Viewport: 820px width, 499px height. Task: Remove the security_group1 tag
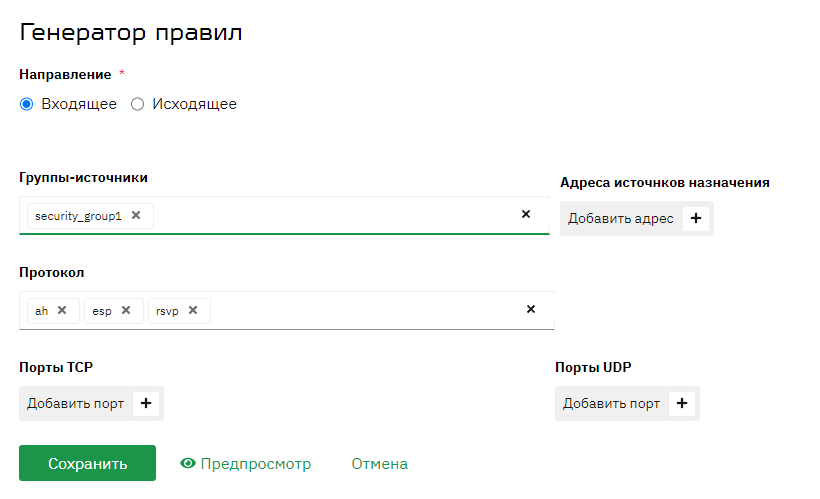click(x=136, y=215)
